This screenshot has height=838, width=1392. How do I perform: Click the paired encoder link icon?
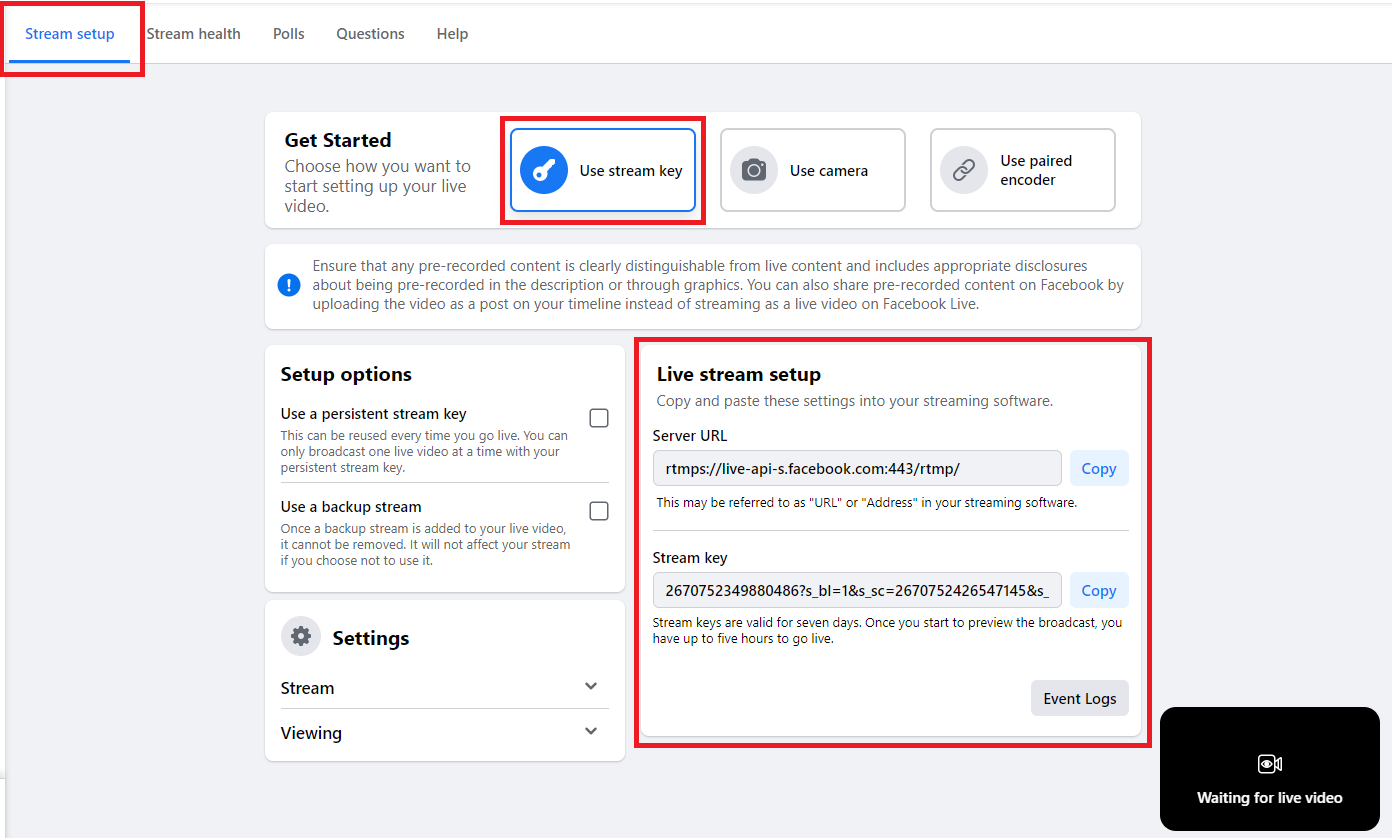pos(964,170)
